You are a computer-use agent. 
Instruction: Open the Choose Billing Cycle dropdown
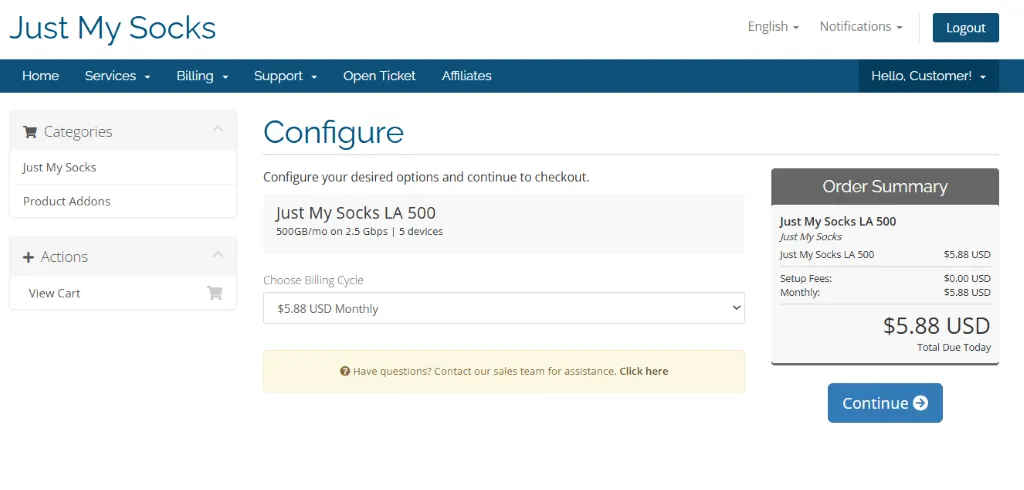[x=504, y=308]
